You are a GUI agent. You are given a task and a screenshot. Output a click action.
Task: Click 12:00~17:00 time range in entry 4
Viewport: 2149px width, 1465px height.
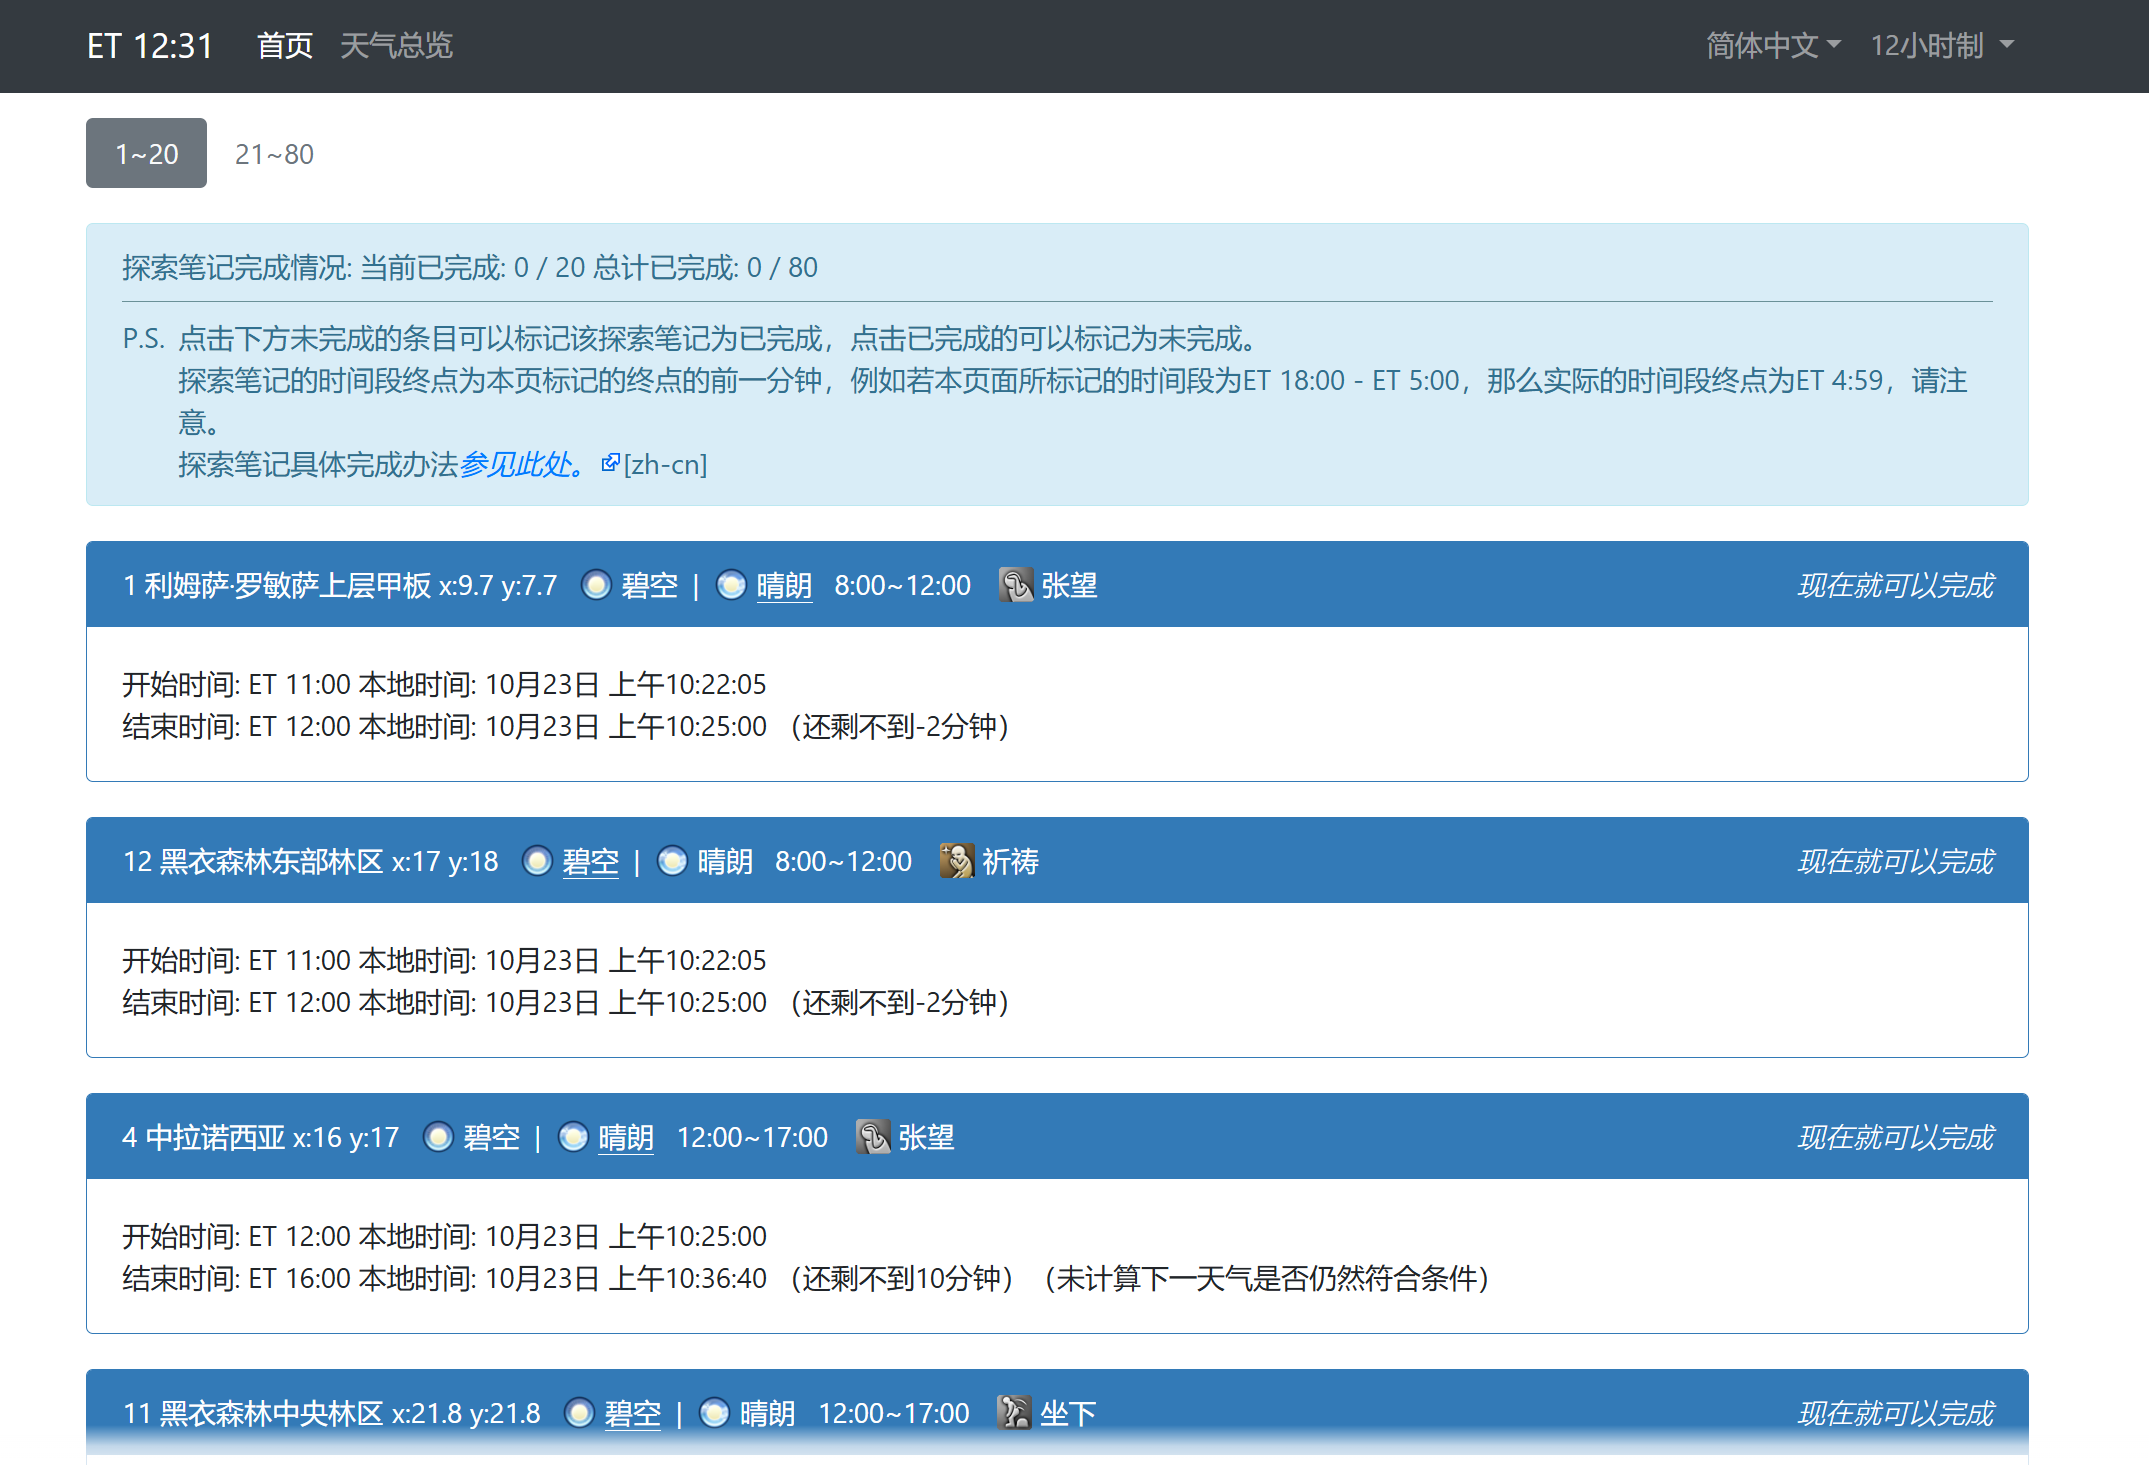pos(752,1137)
